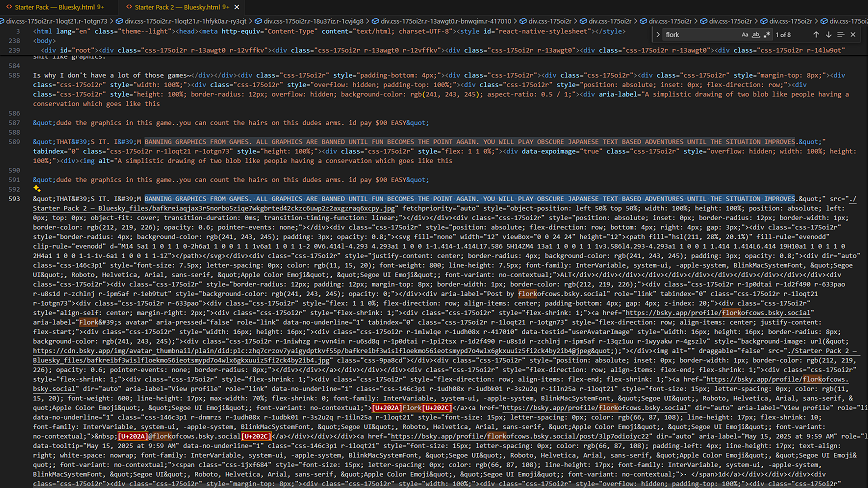This screenshot has height=488, width=868.
Task: Click line number 589 in the gutter
Action: 14,142
